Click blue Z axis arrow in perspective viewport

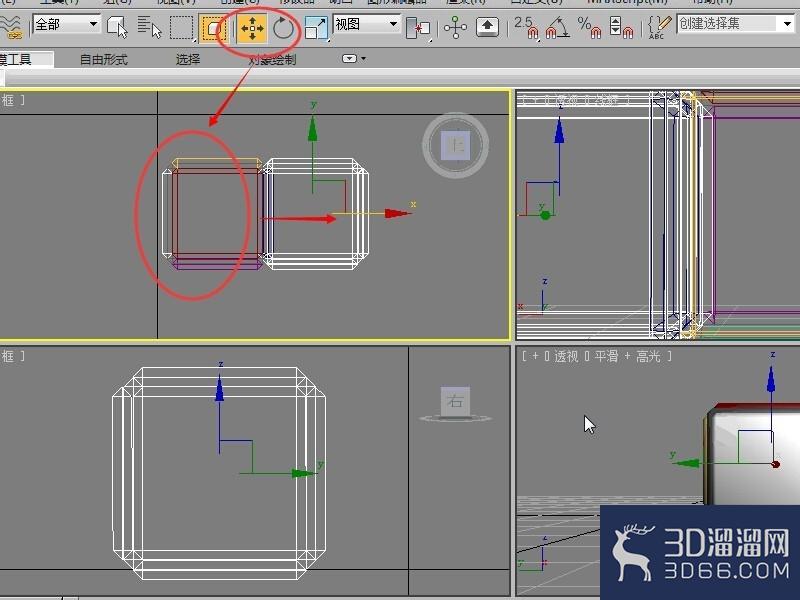tap(771, 380)
